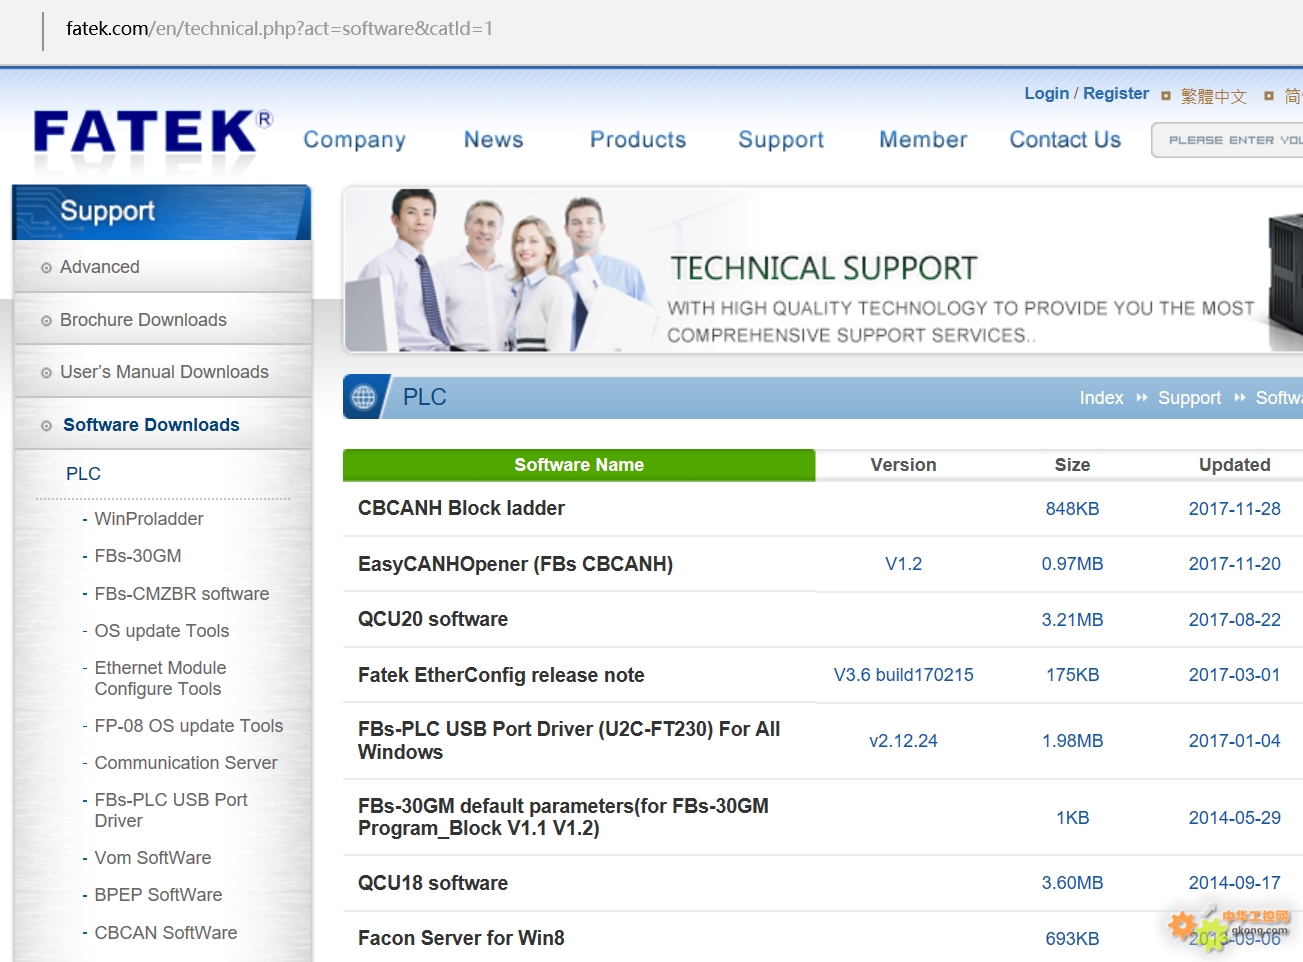Screen dimensions: 1303x962
Task: Click the FATEK logo
Action: (153, 132)
